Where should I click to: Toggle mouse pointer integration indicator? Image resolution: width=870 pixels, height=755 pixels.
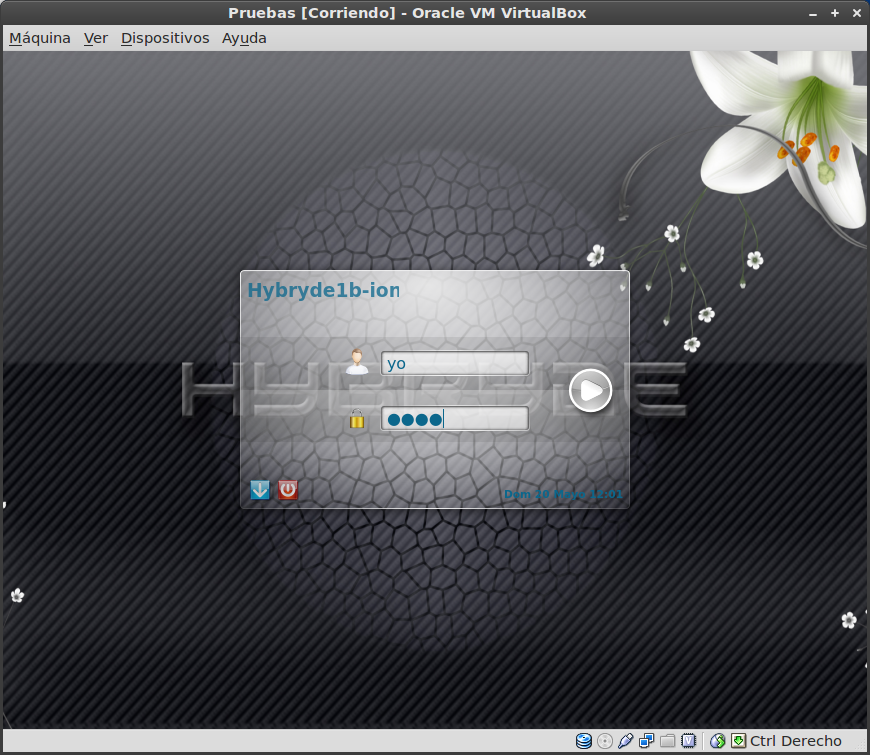718,740
